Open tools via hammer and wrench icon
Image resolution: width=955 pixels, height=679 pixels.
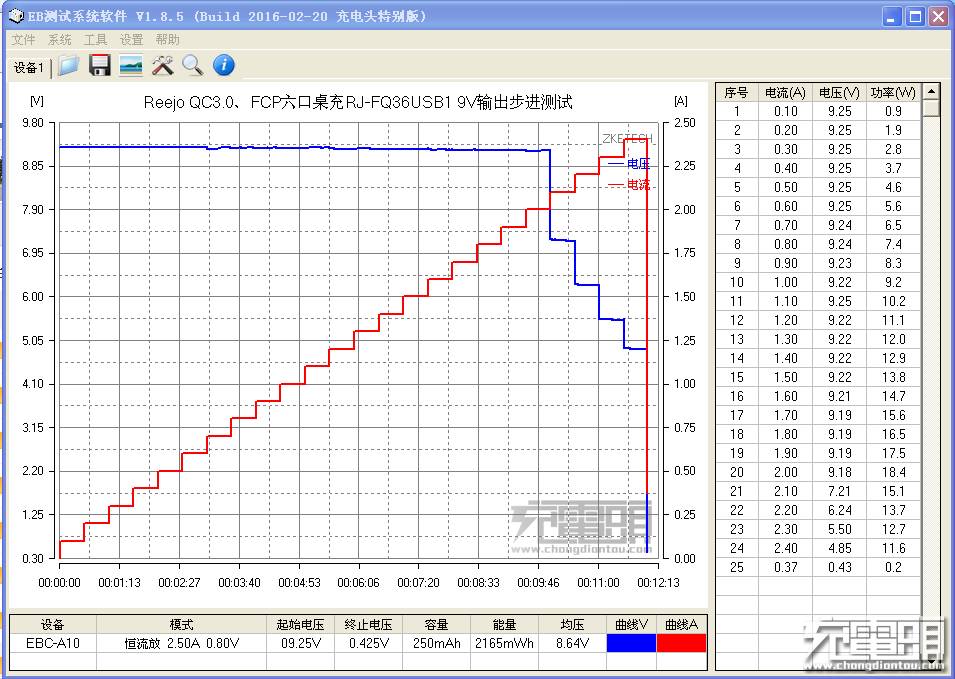(x=162, y=65)
